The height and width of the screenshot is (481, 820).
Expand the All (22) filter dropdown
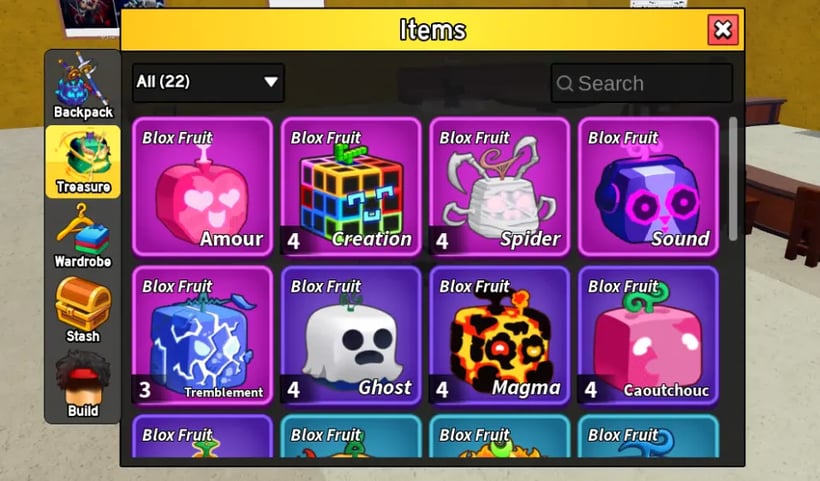pyautogui.click(x=208, y=83)
